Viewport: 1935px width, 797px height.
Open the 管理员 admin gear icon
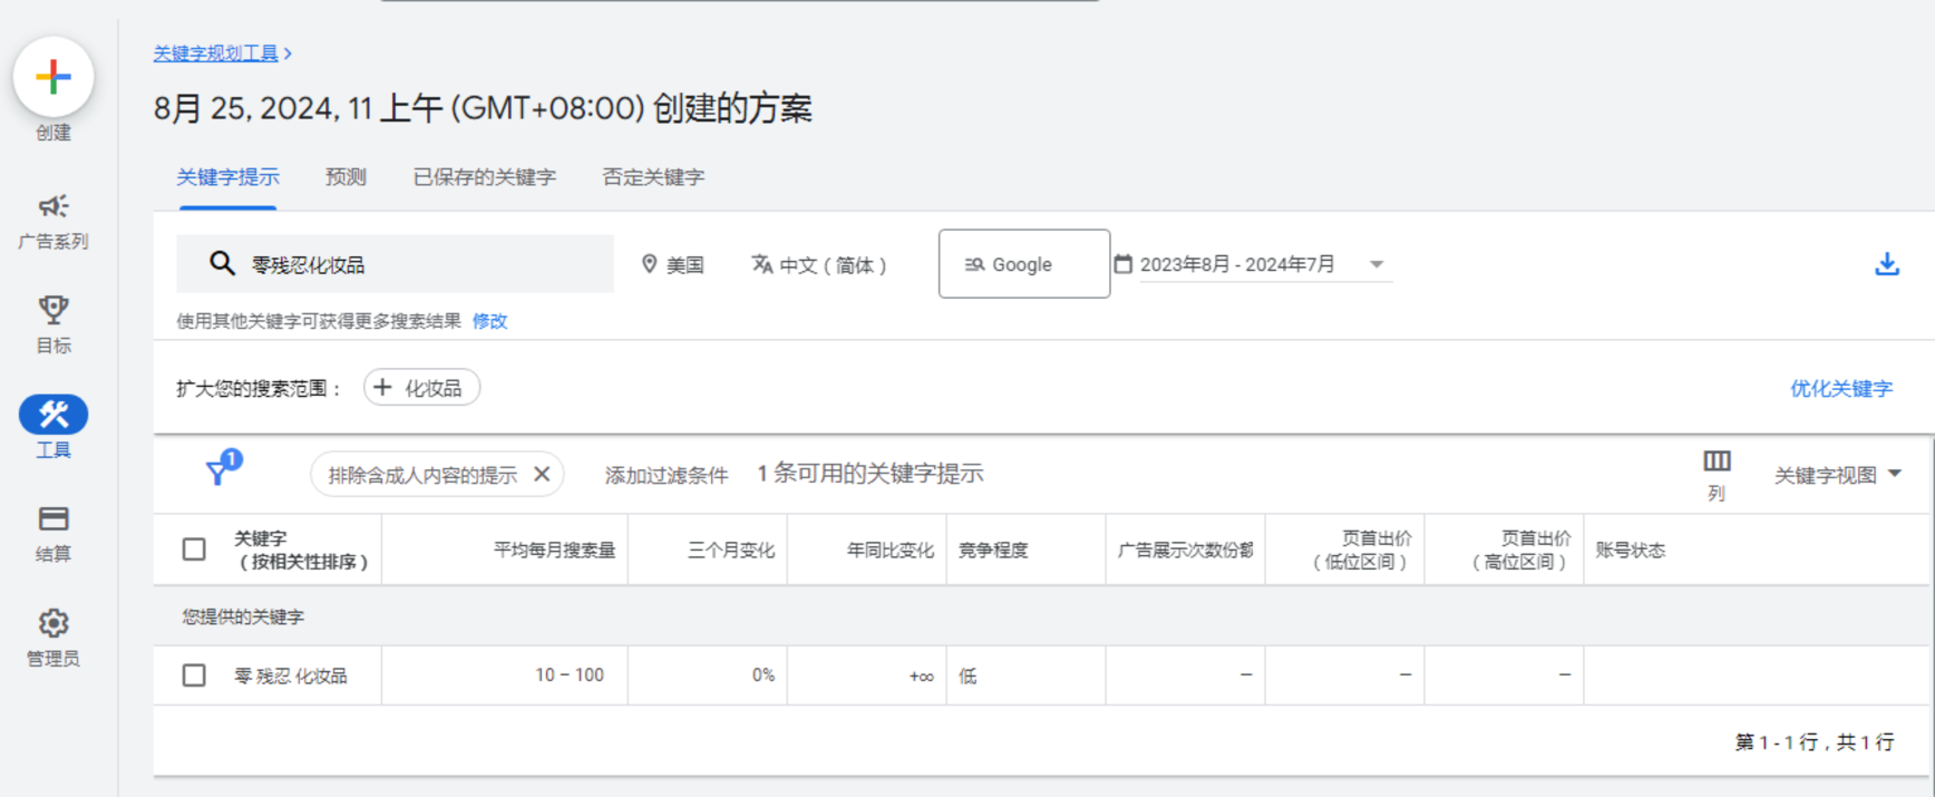53,624
